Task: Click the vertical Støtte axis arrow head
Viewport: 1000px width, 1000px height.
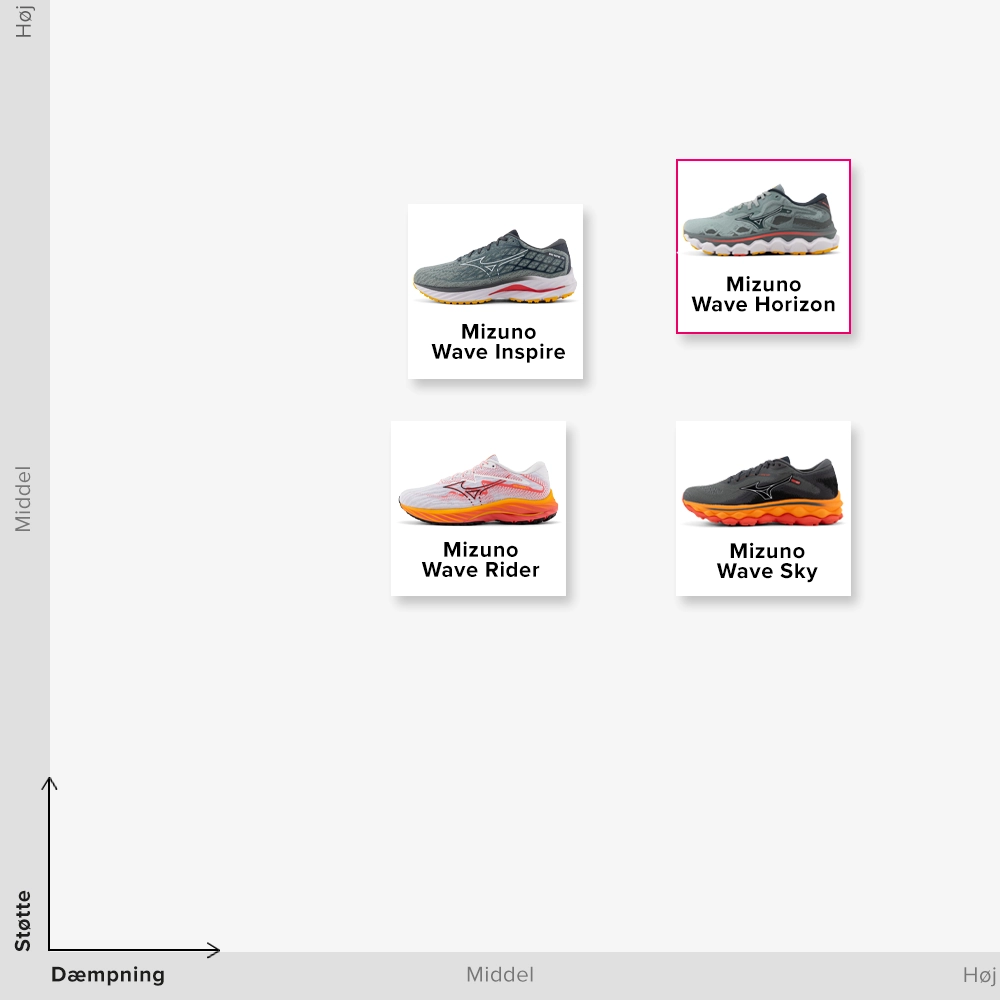Action: coord(49,781)
